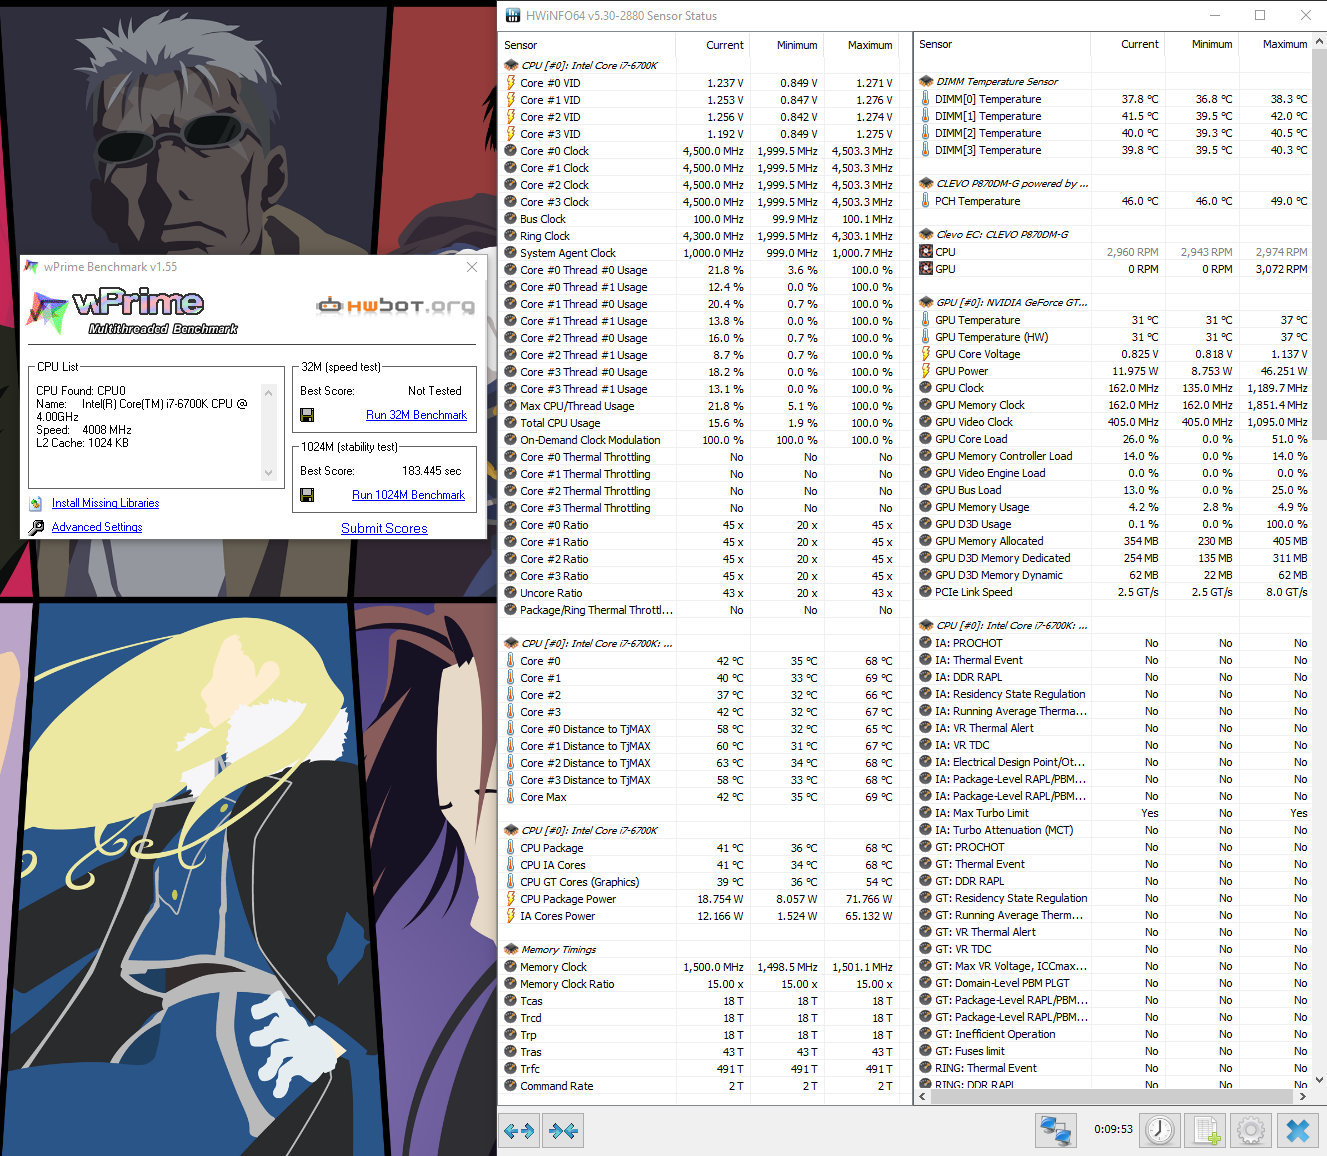
Task: Click the collapse columns arrows icon in HWiNFO
Action: click(563, 1131)
